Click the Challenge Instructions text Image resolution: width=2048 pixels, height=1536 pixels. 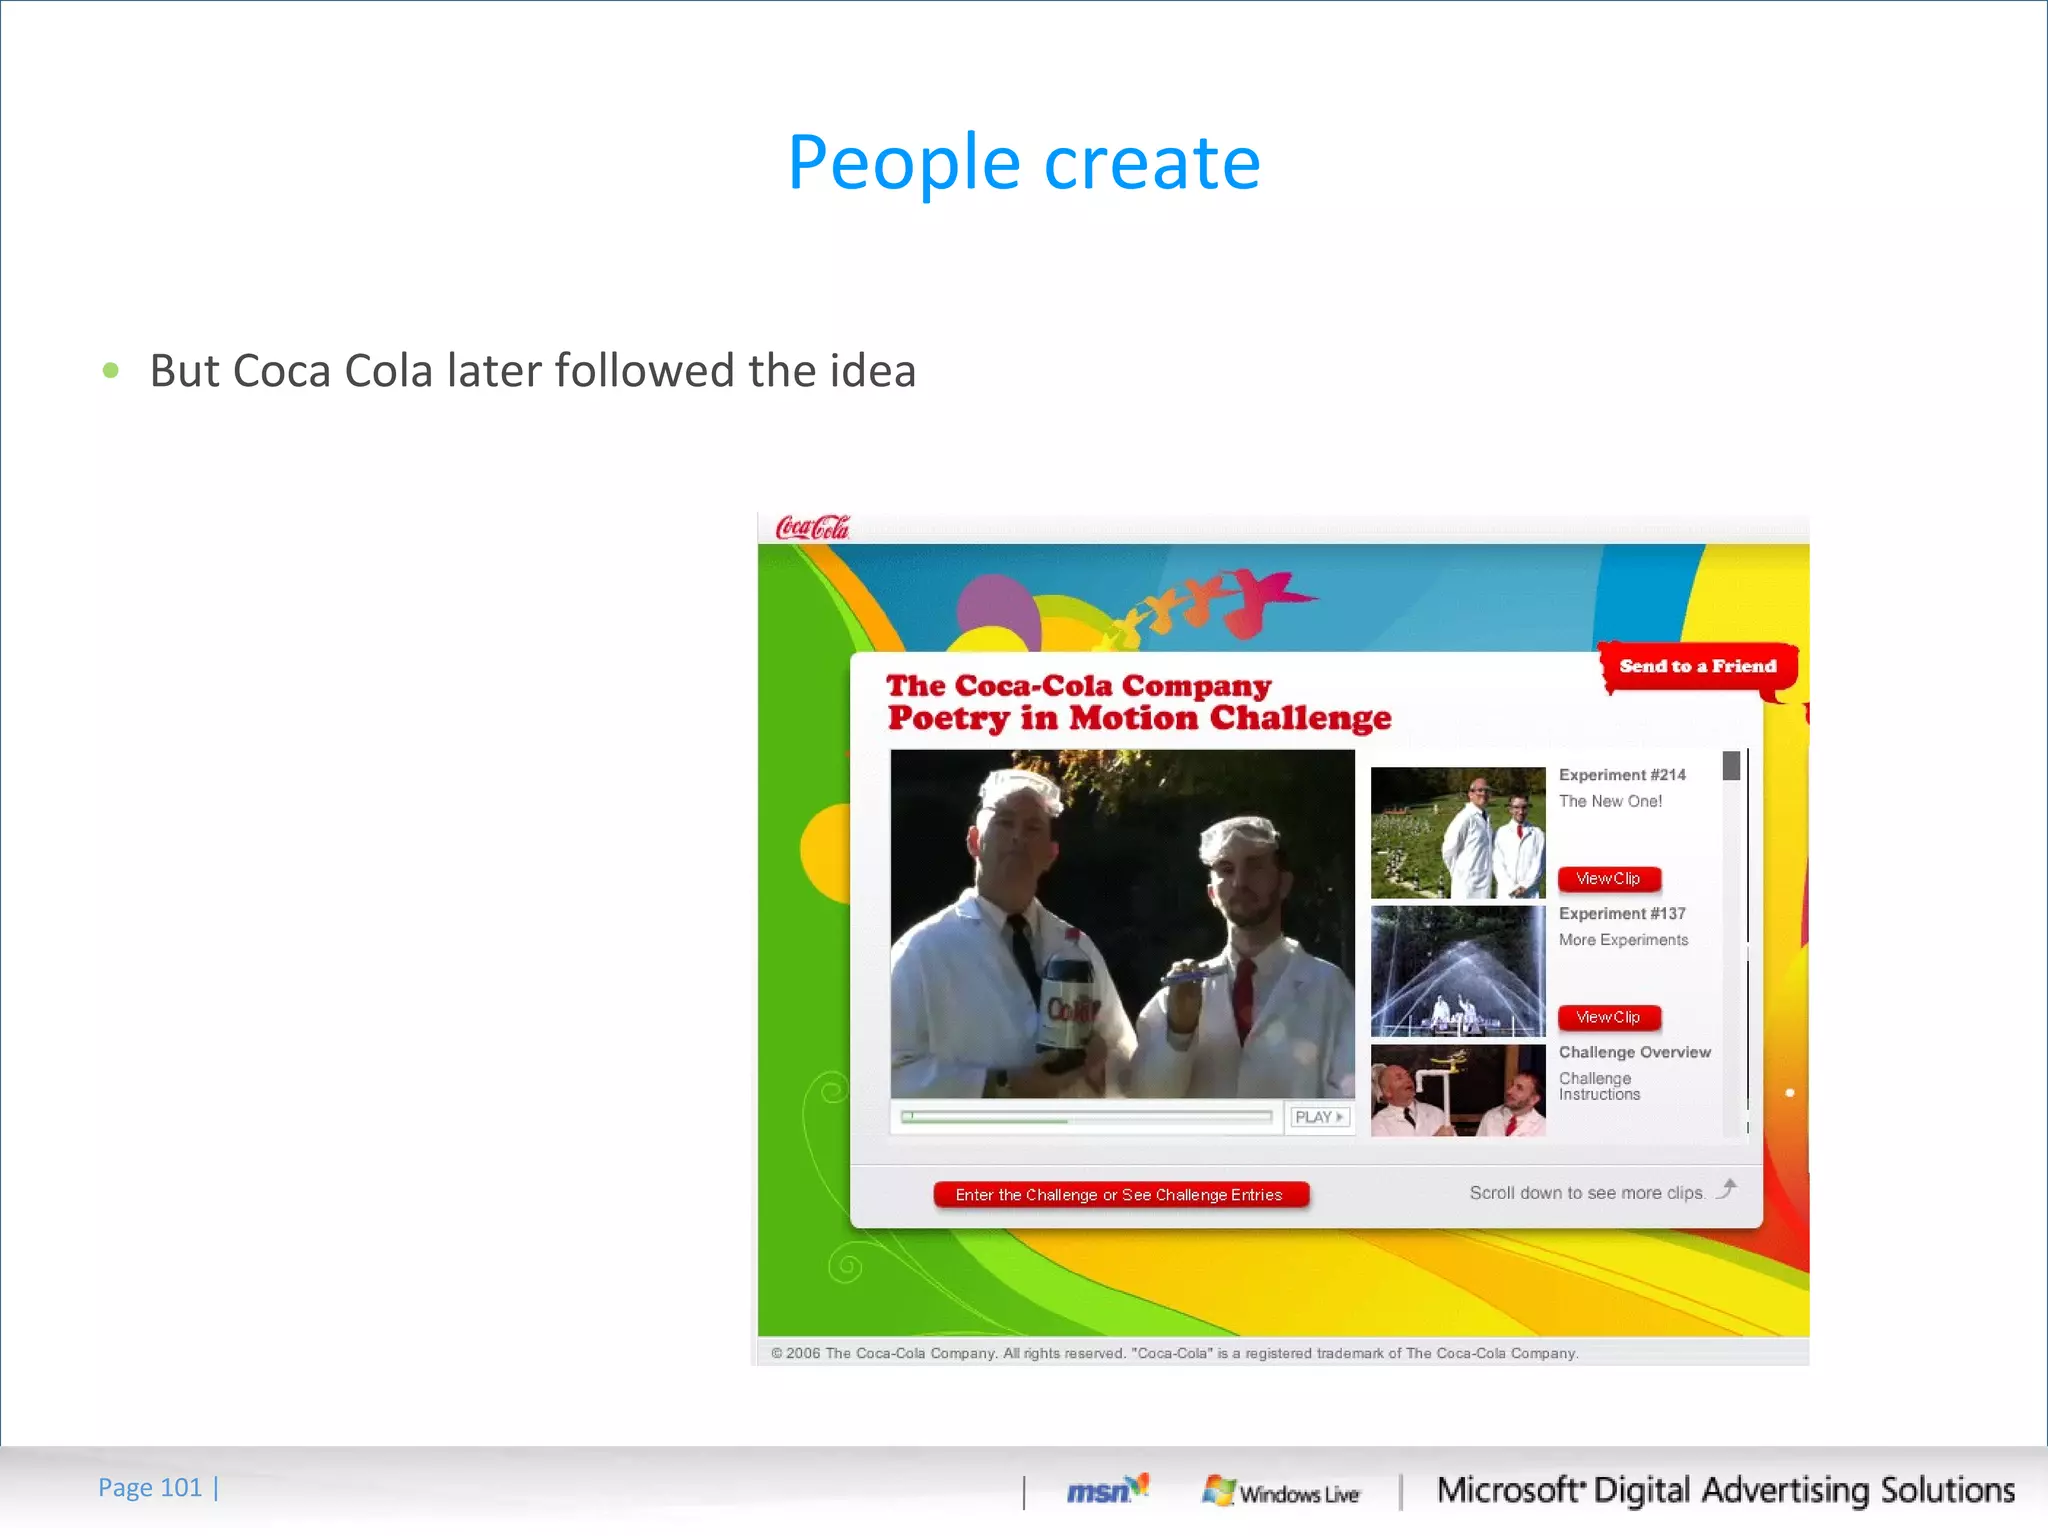click(1599, 1086)
